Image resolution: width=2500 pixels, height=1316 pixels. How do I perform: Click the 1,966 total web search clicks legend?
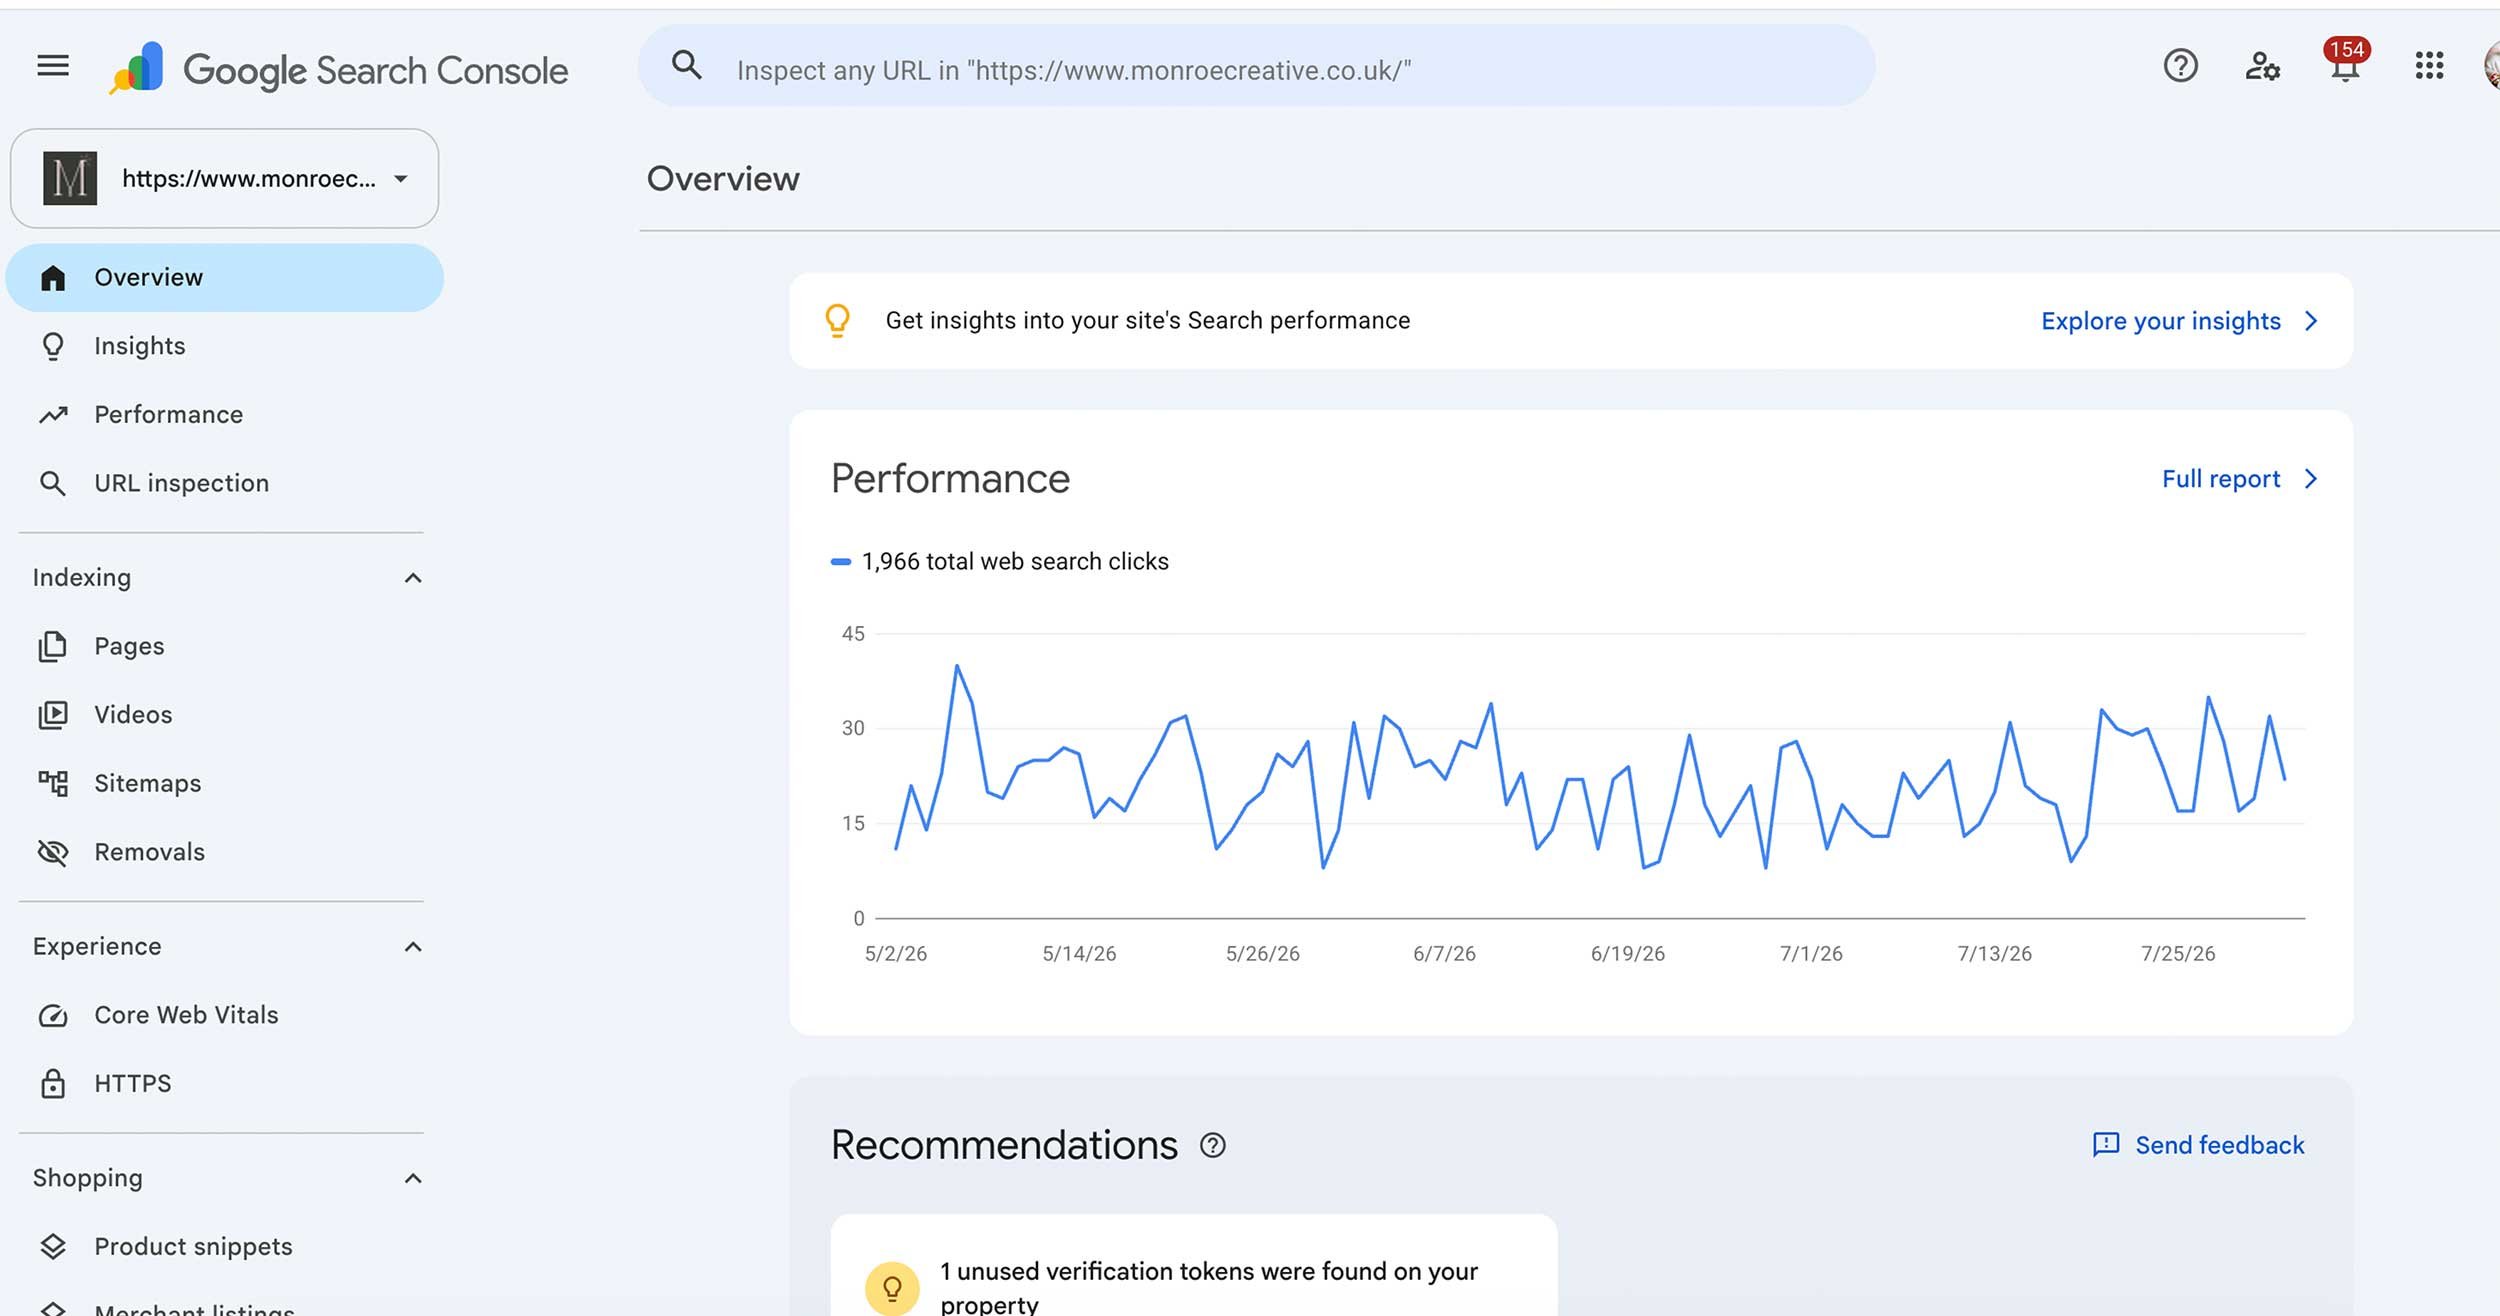pos(1000,562)
